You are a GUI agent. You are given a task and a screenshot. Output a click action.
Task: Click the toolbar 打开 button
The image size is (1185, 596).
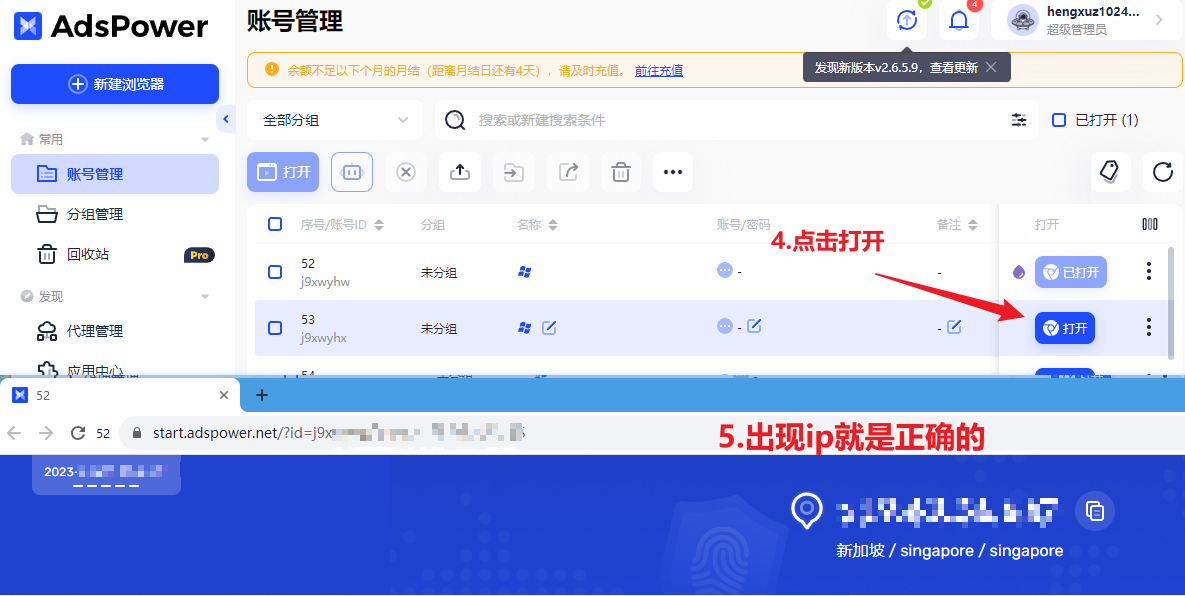click(x=283, y=172)
